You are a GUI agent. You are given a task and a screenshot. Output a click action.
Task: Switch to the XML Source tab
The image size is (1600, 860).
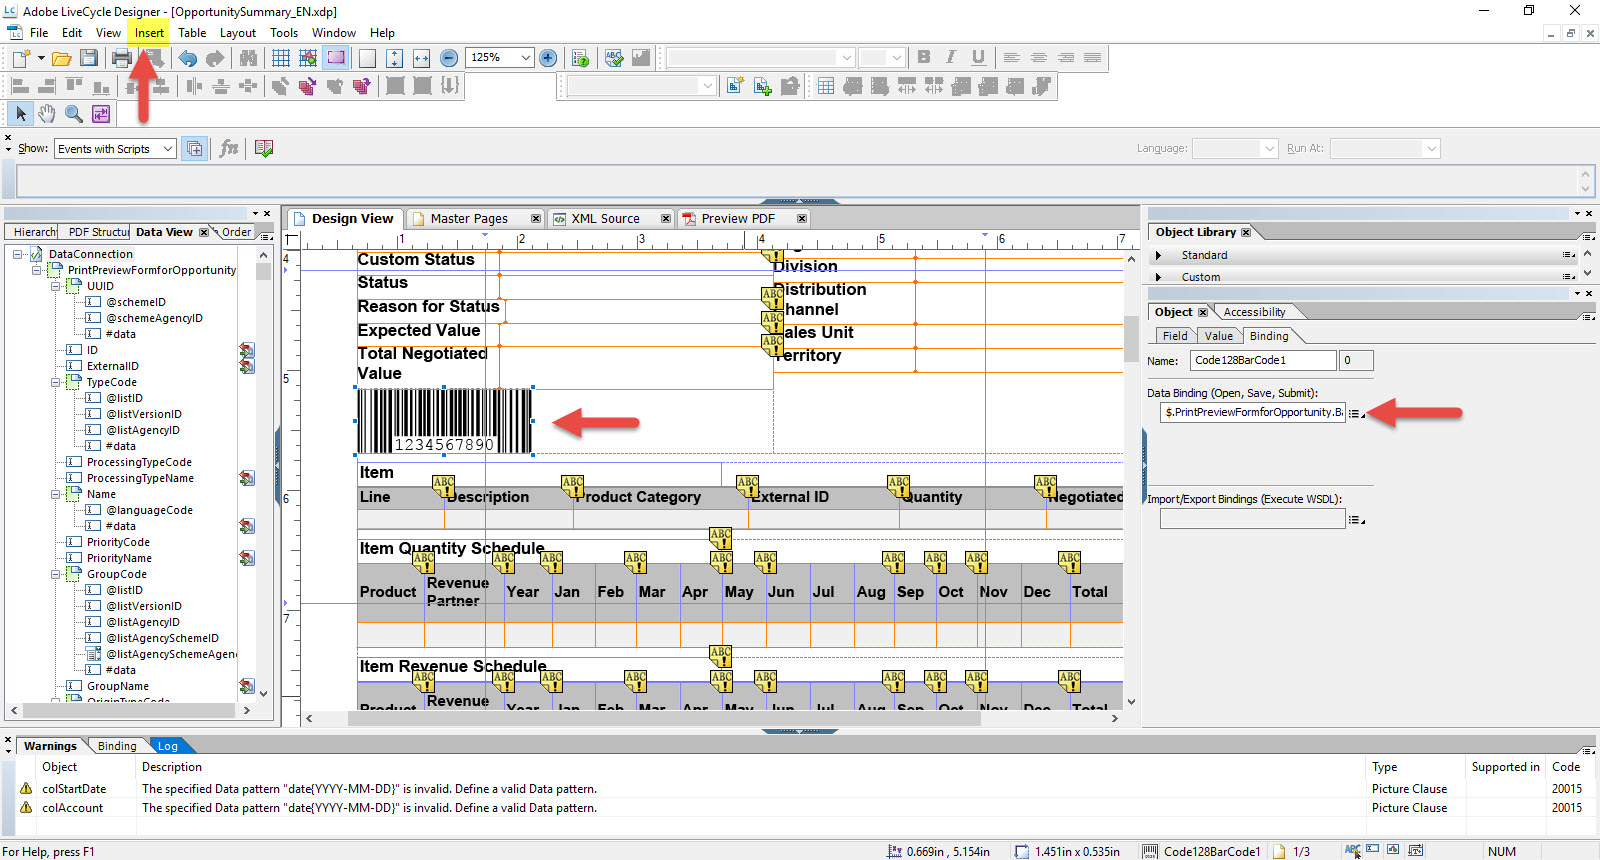[x=605, y=219]
